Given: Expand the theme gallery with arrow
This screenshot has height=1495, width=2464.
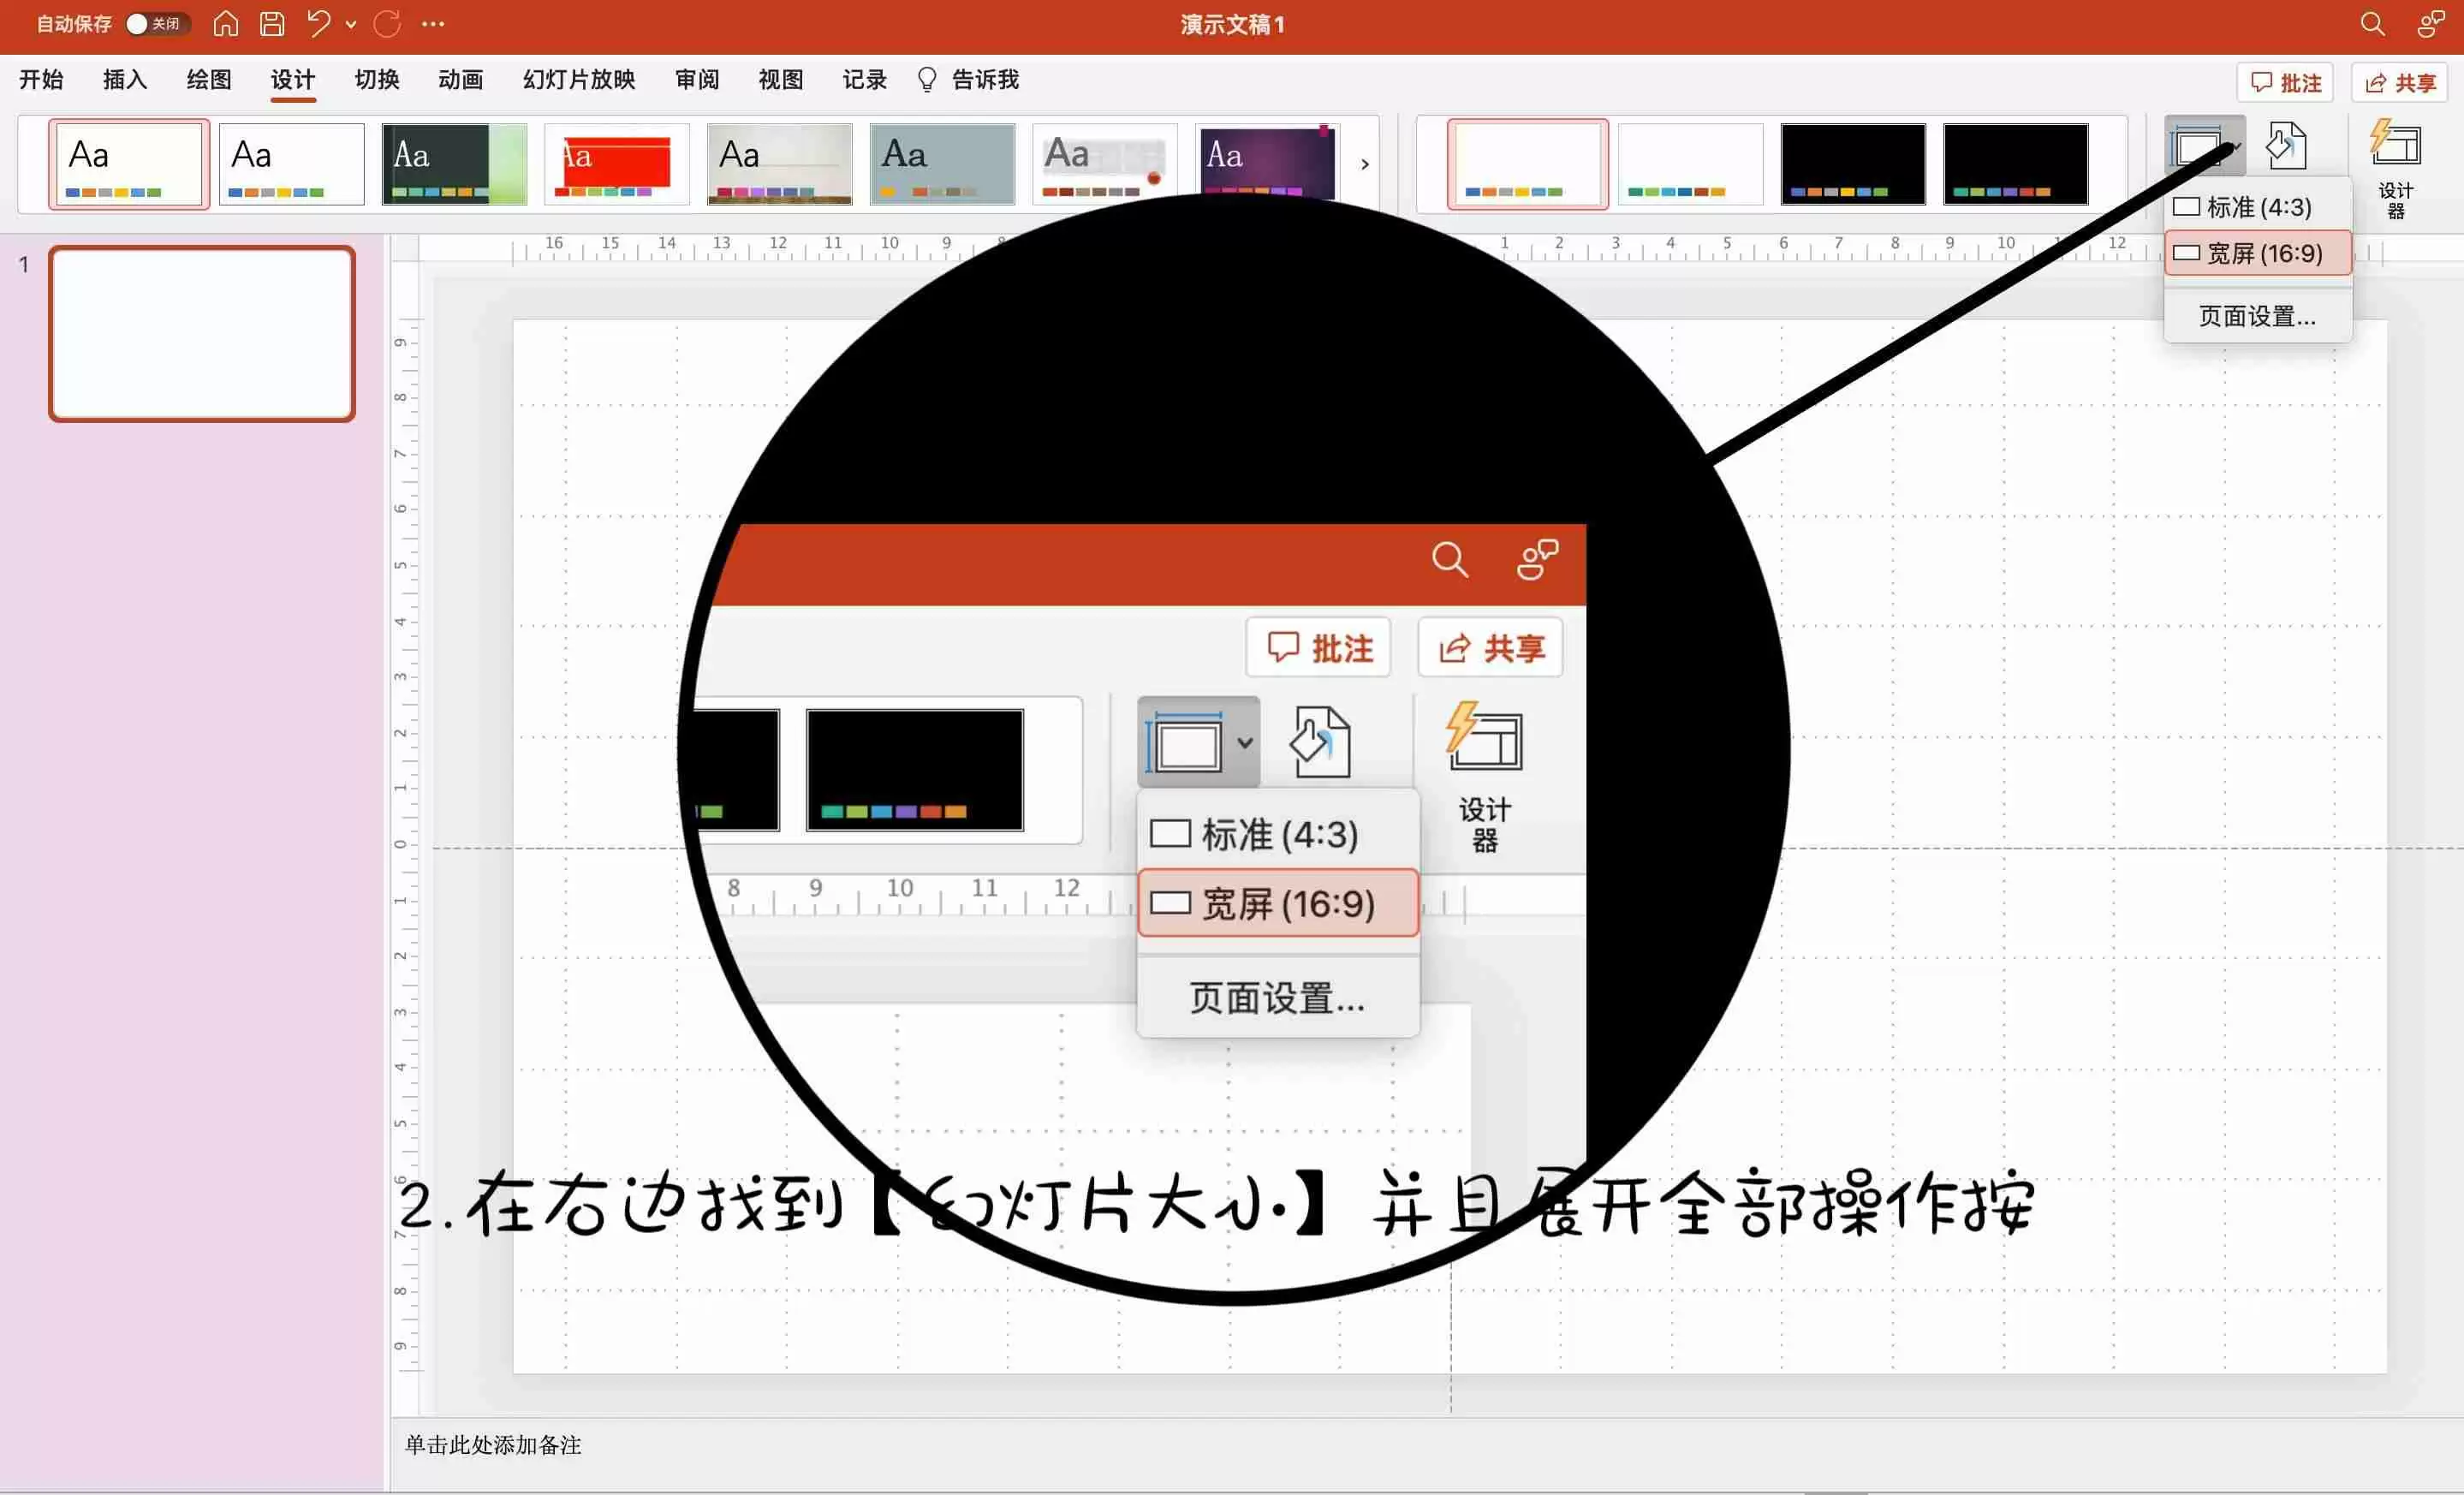Looking at the screenshot, I should (x=1365, y=164).
